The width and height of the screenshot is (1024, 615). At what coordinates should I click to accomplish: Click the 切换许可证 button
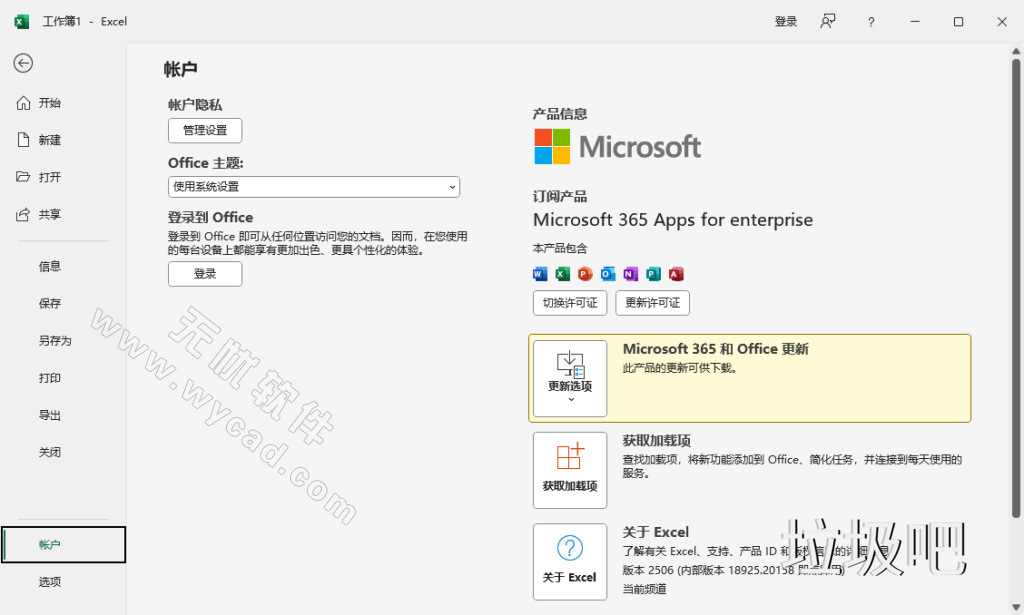569,302
